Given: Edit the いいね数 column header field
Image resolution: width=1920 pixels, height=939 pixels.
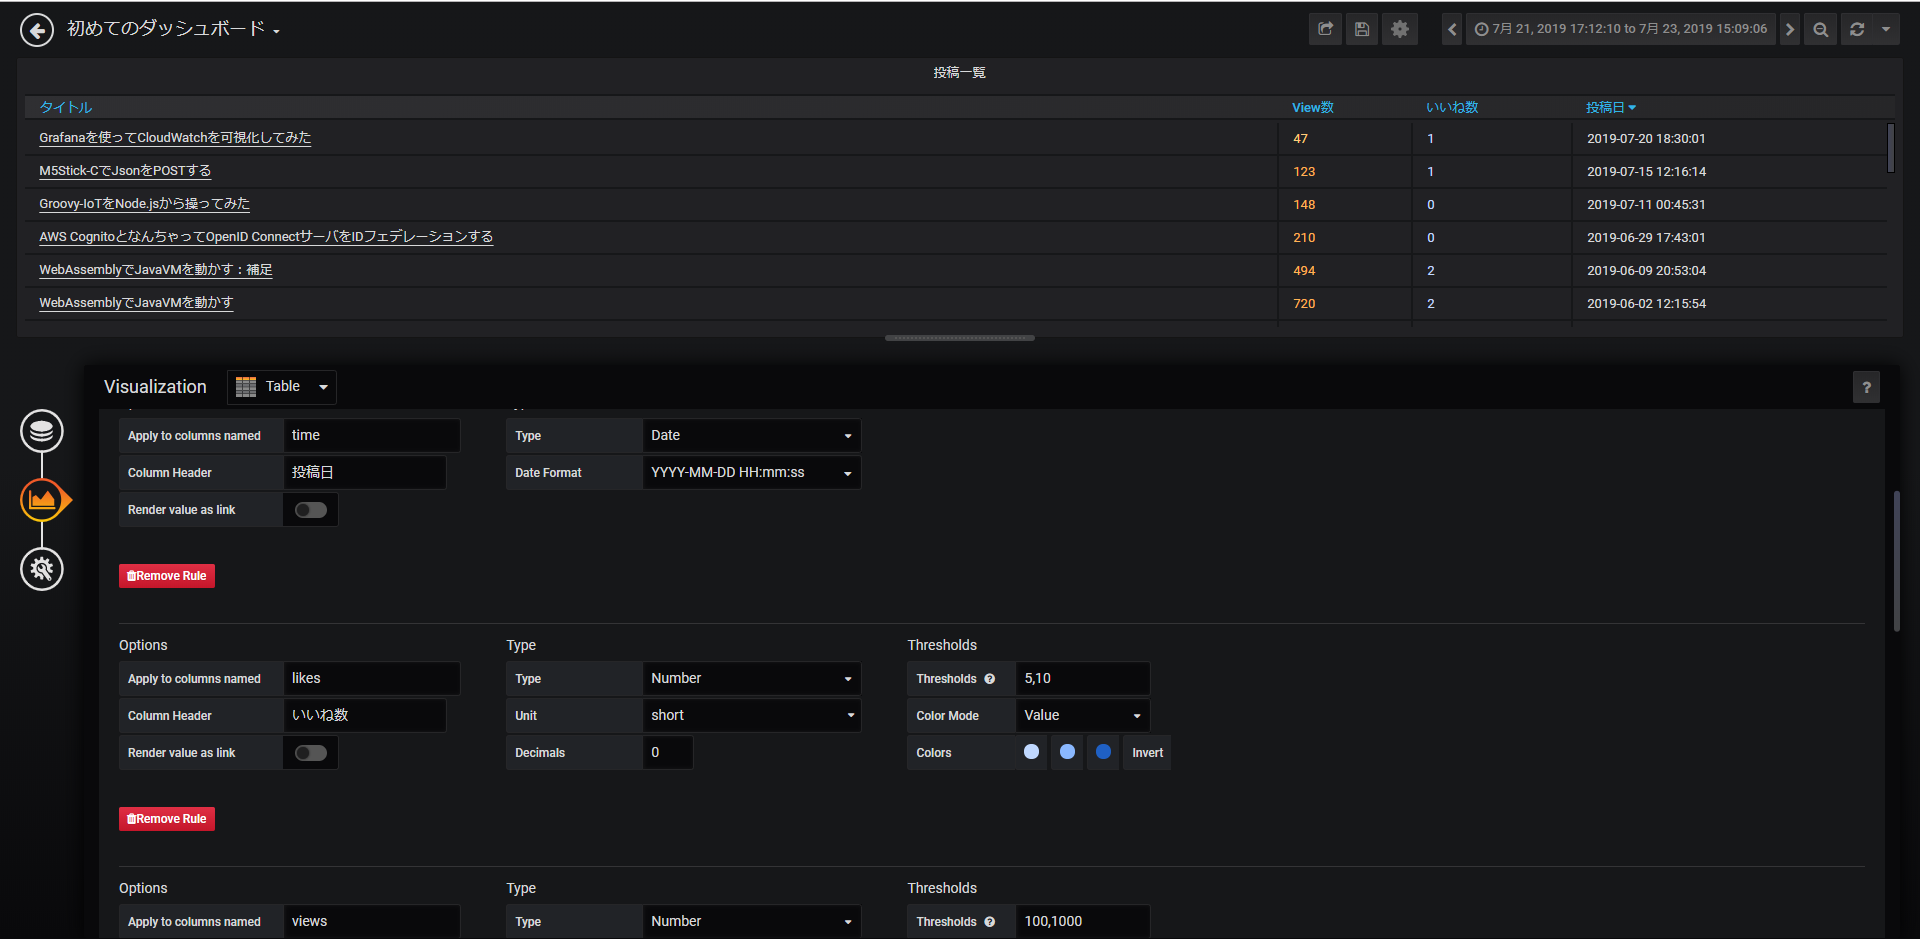Looking at the screenshot, I should click(x=365, y=716).
